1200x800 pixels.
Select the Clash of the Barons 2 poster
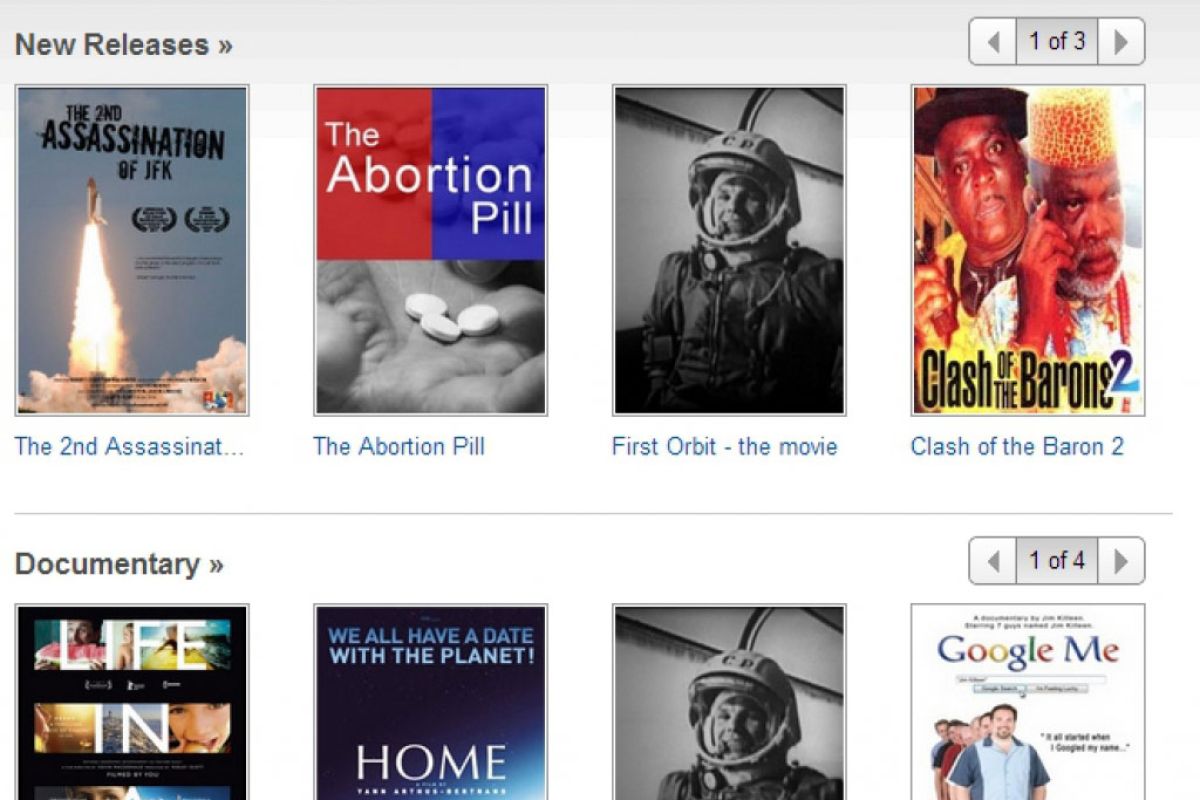1028,250
